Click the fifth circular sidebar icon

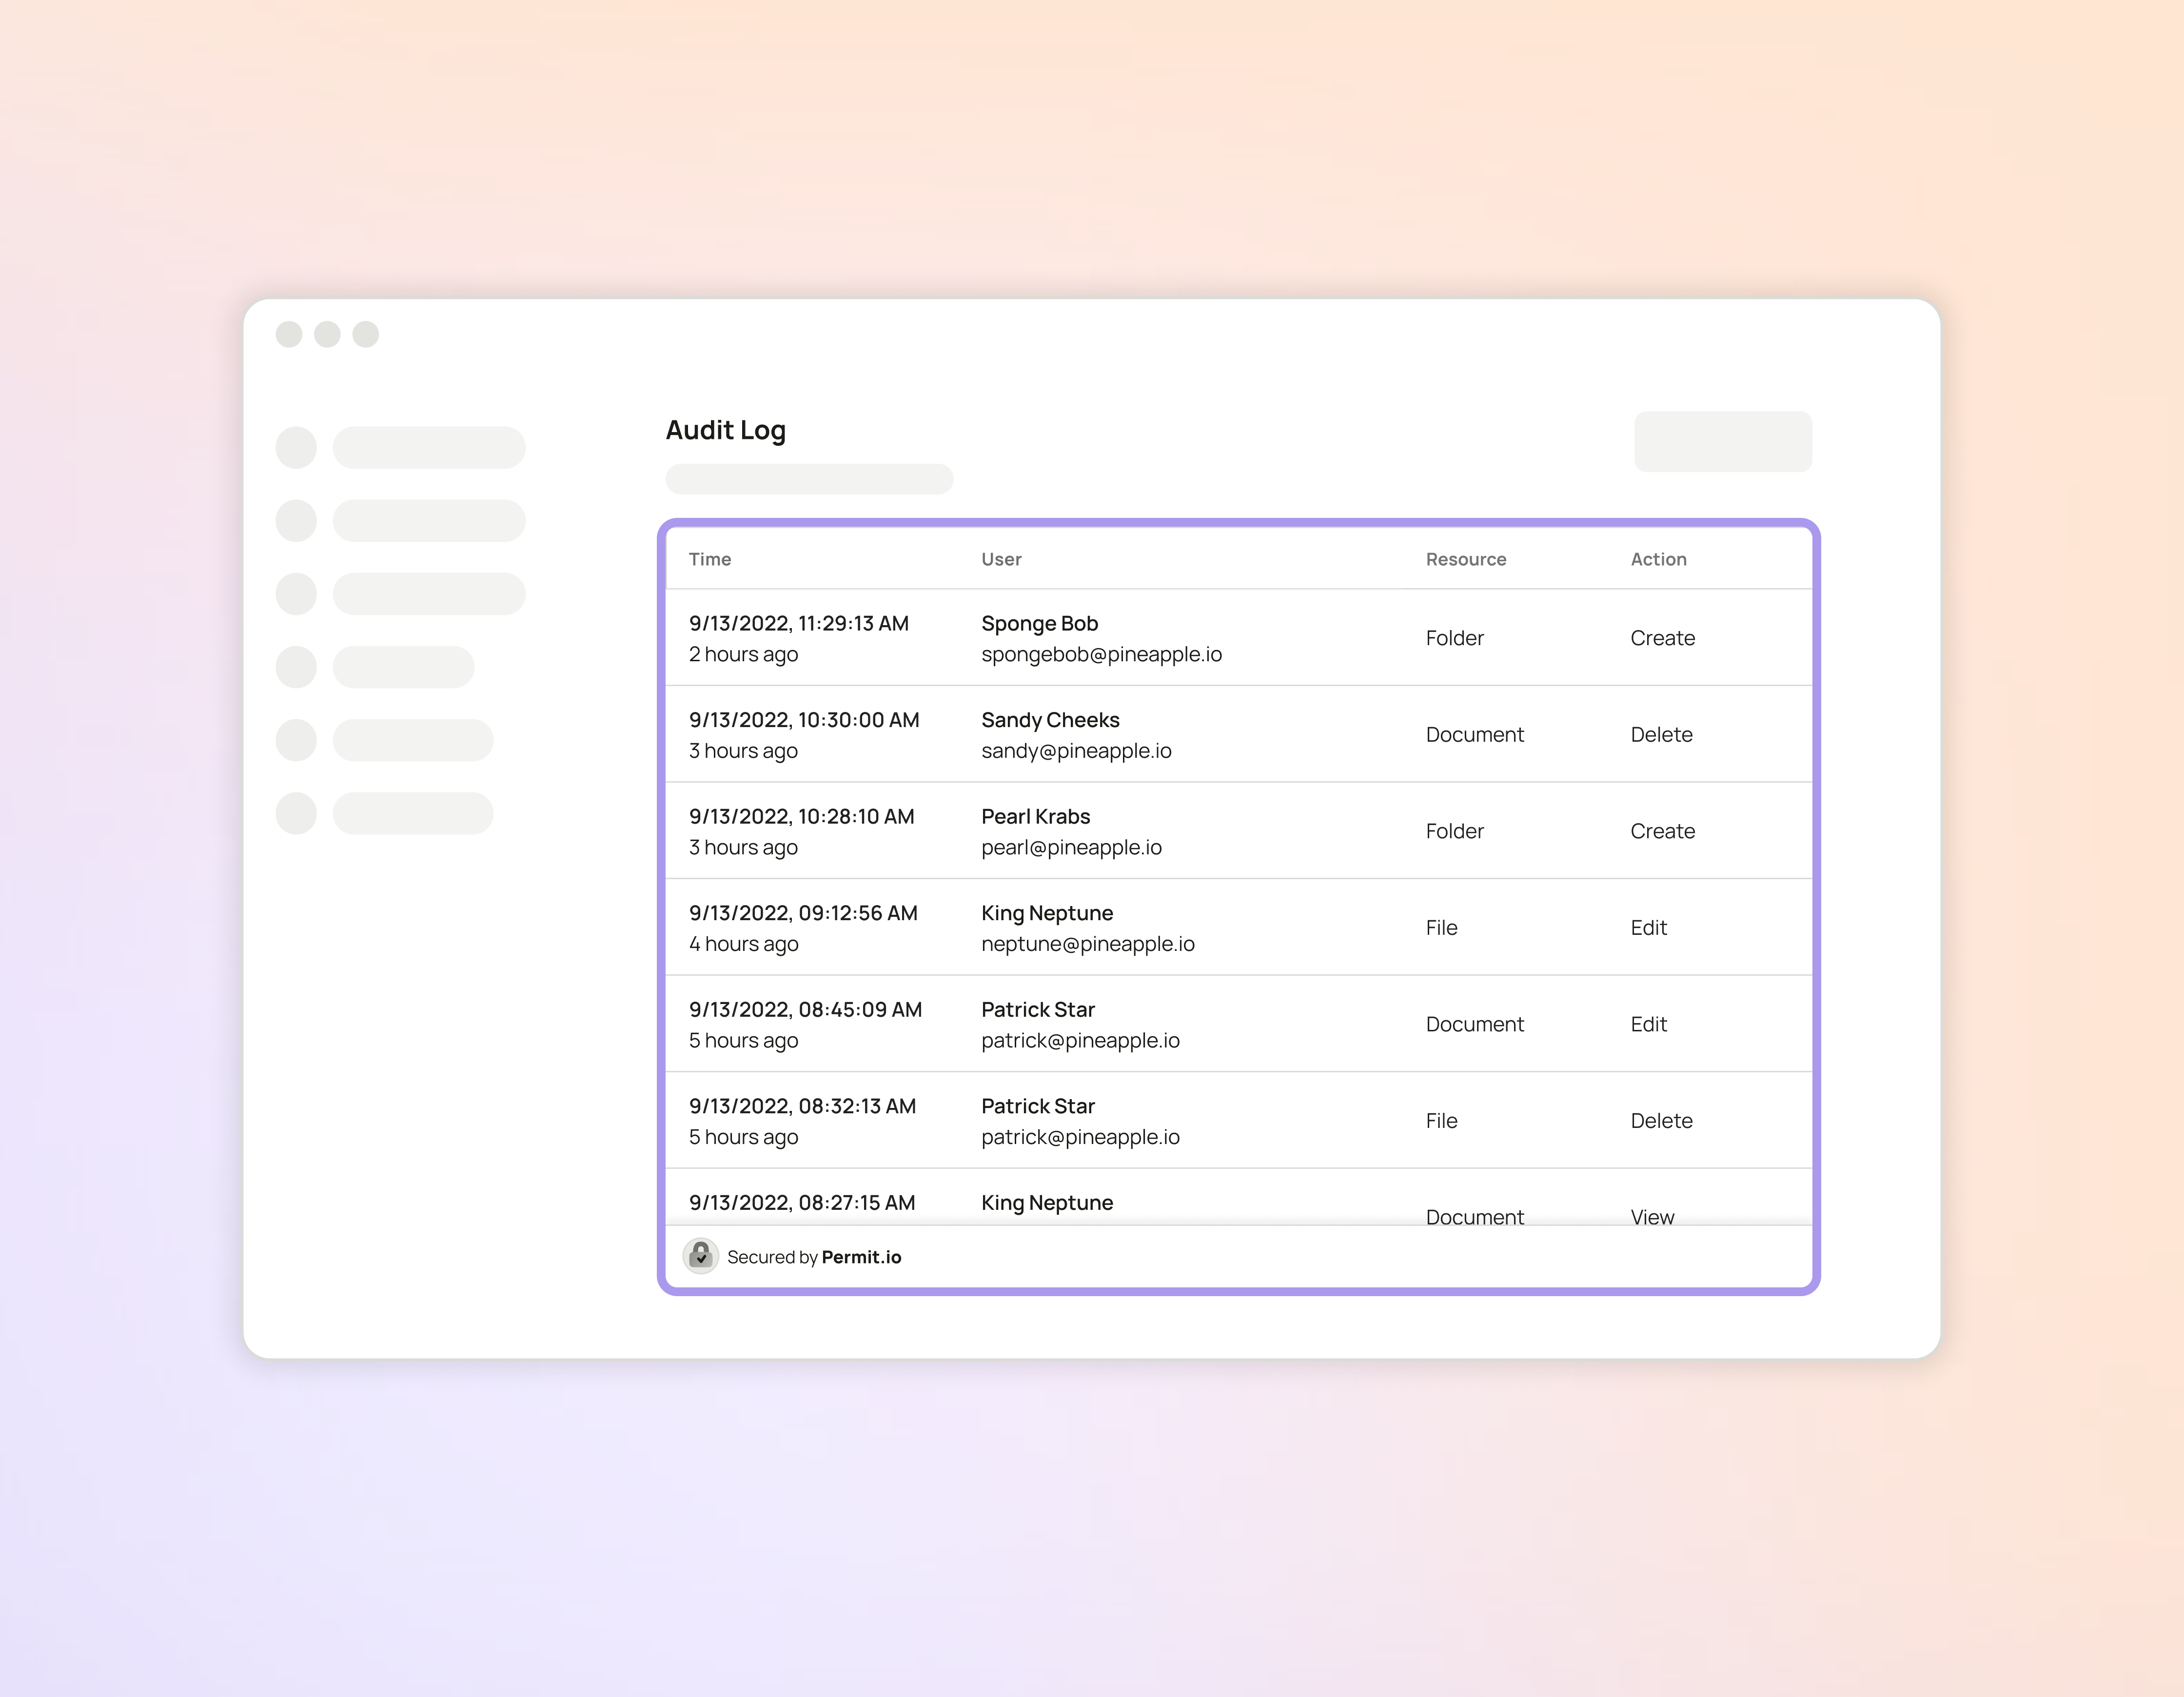pos(296,740)
